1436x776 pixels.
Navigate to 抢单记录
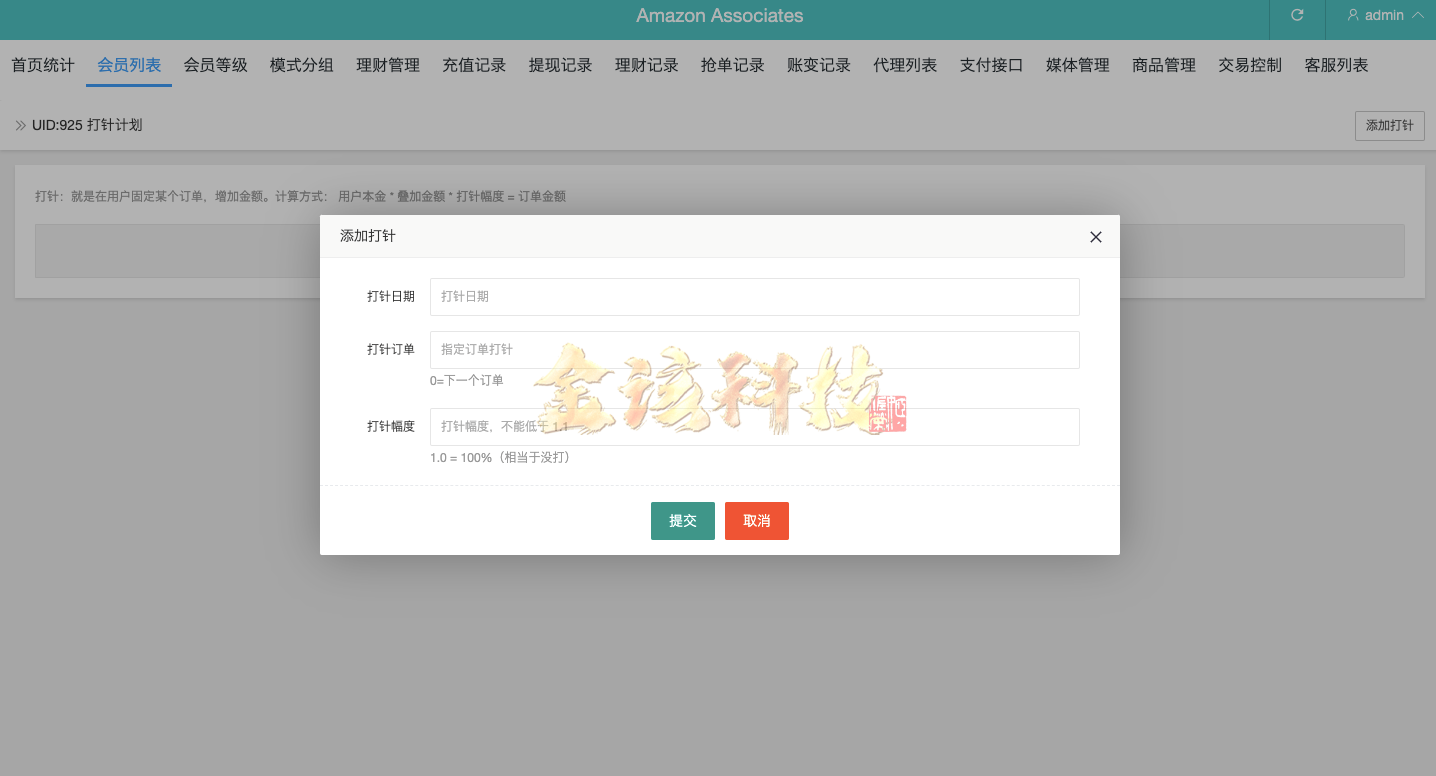coord(732,64)
